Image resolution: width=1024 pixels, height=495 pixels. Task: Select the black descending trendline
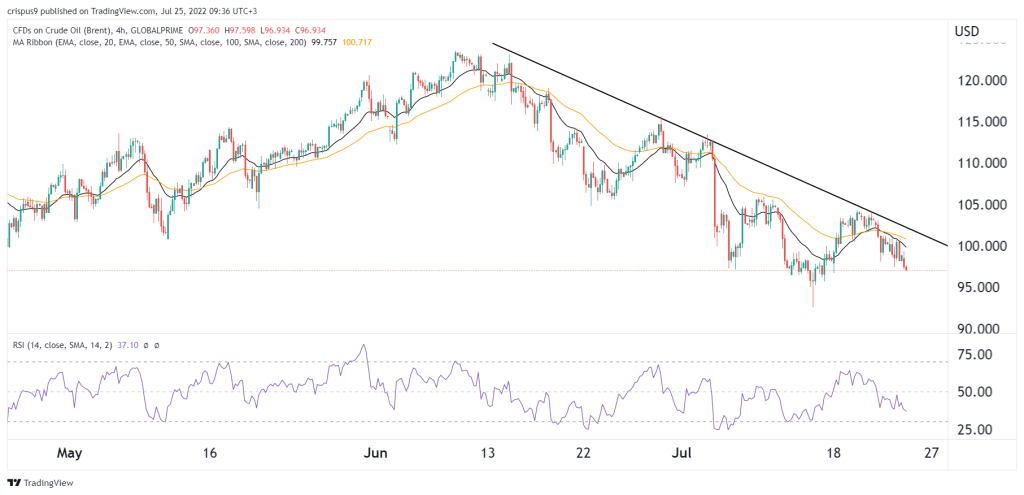[x=718, y=144]
